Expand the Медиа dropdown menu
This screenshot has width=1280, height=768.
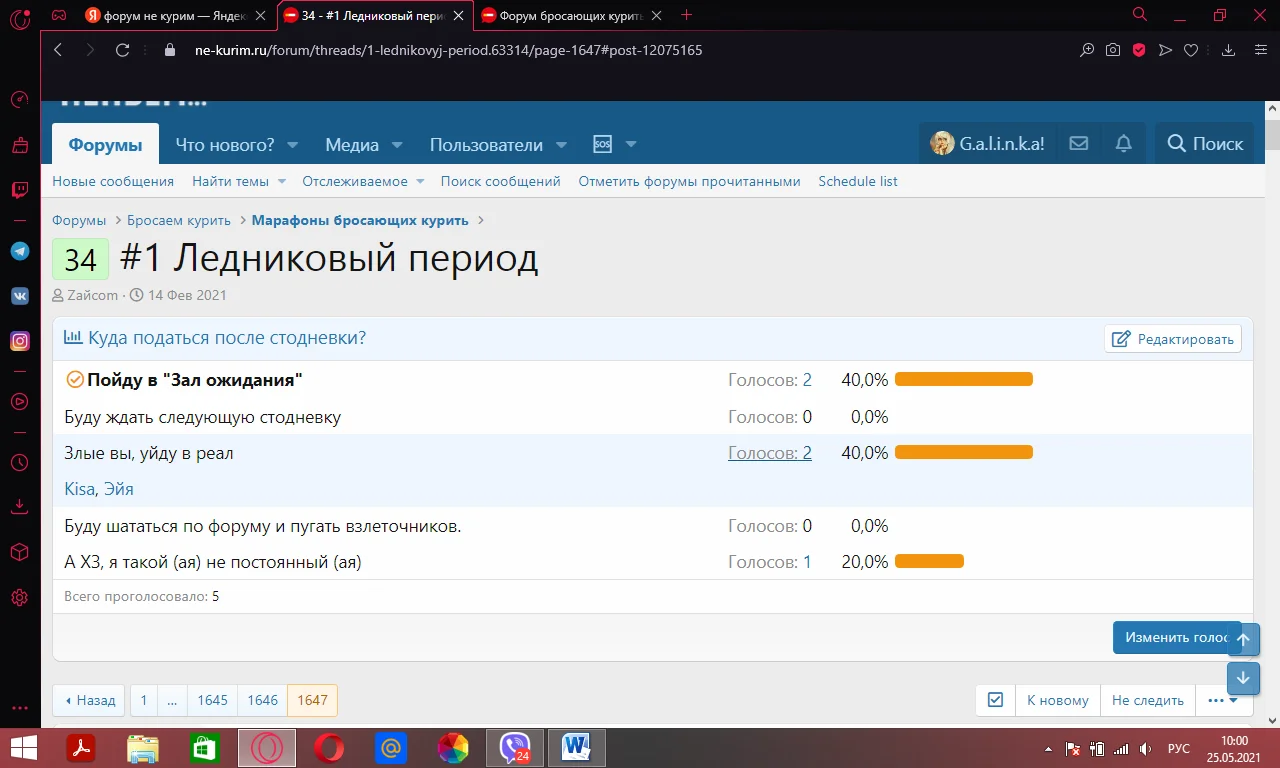tap(363, 144)
